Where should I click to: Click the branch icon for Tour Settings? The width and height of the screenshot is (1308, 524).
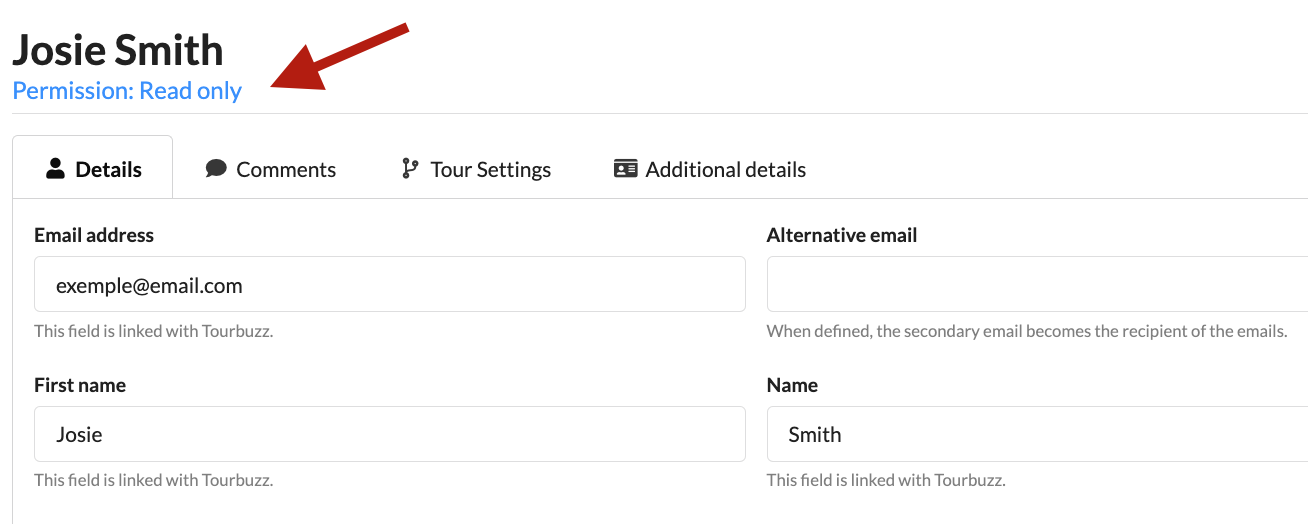point(410,169)
